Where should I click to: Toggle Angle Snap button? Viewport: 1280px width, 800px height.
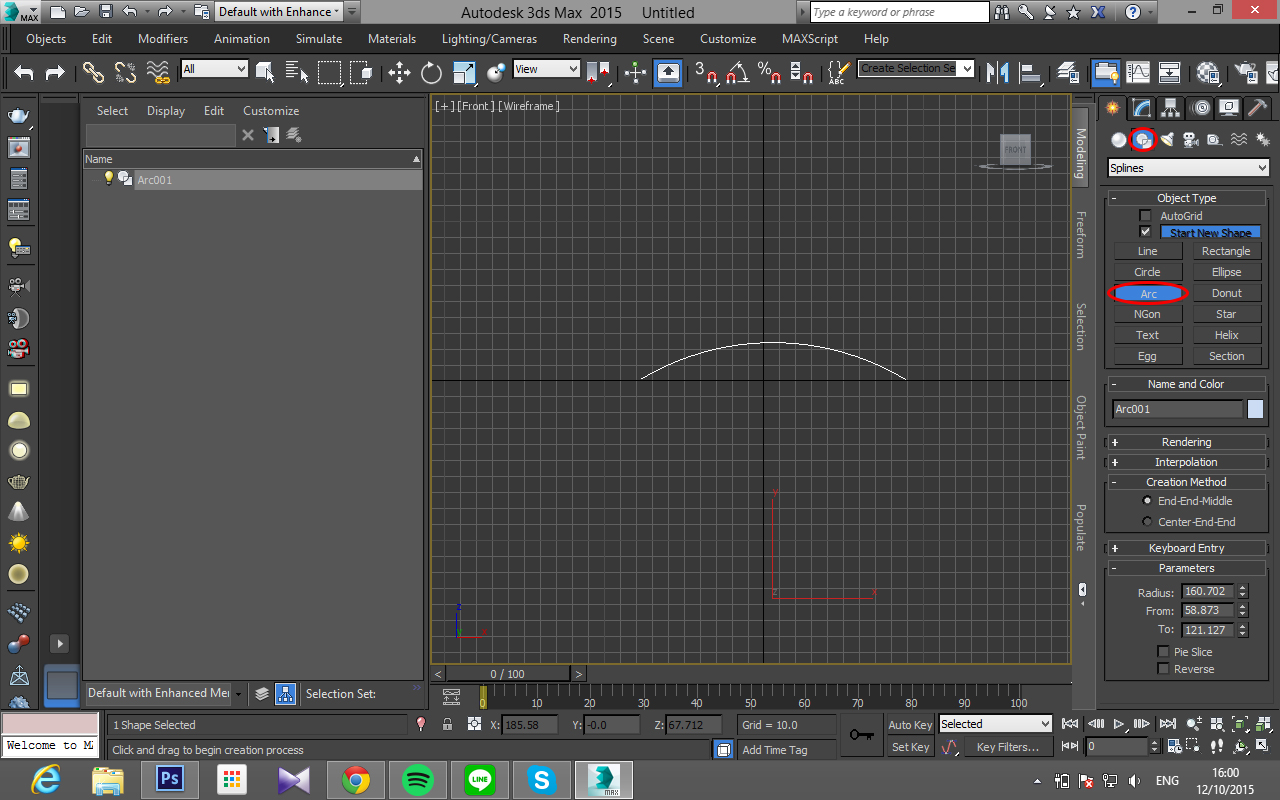pyautogui.click(x=738, y=72)
